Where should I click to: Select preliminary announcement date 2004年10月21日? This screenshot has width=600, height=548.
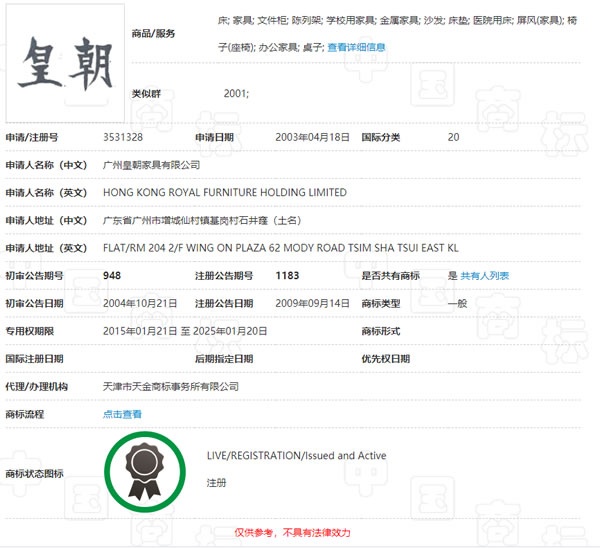click(140, 303)
